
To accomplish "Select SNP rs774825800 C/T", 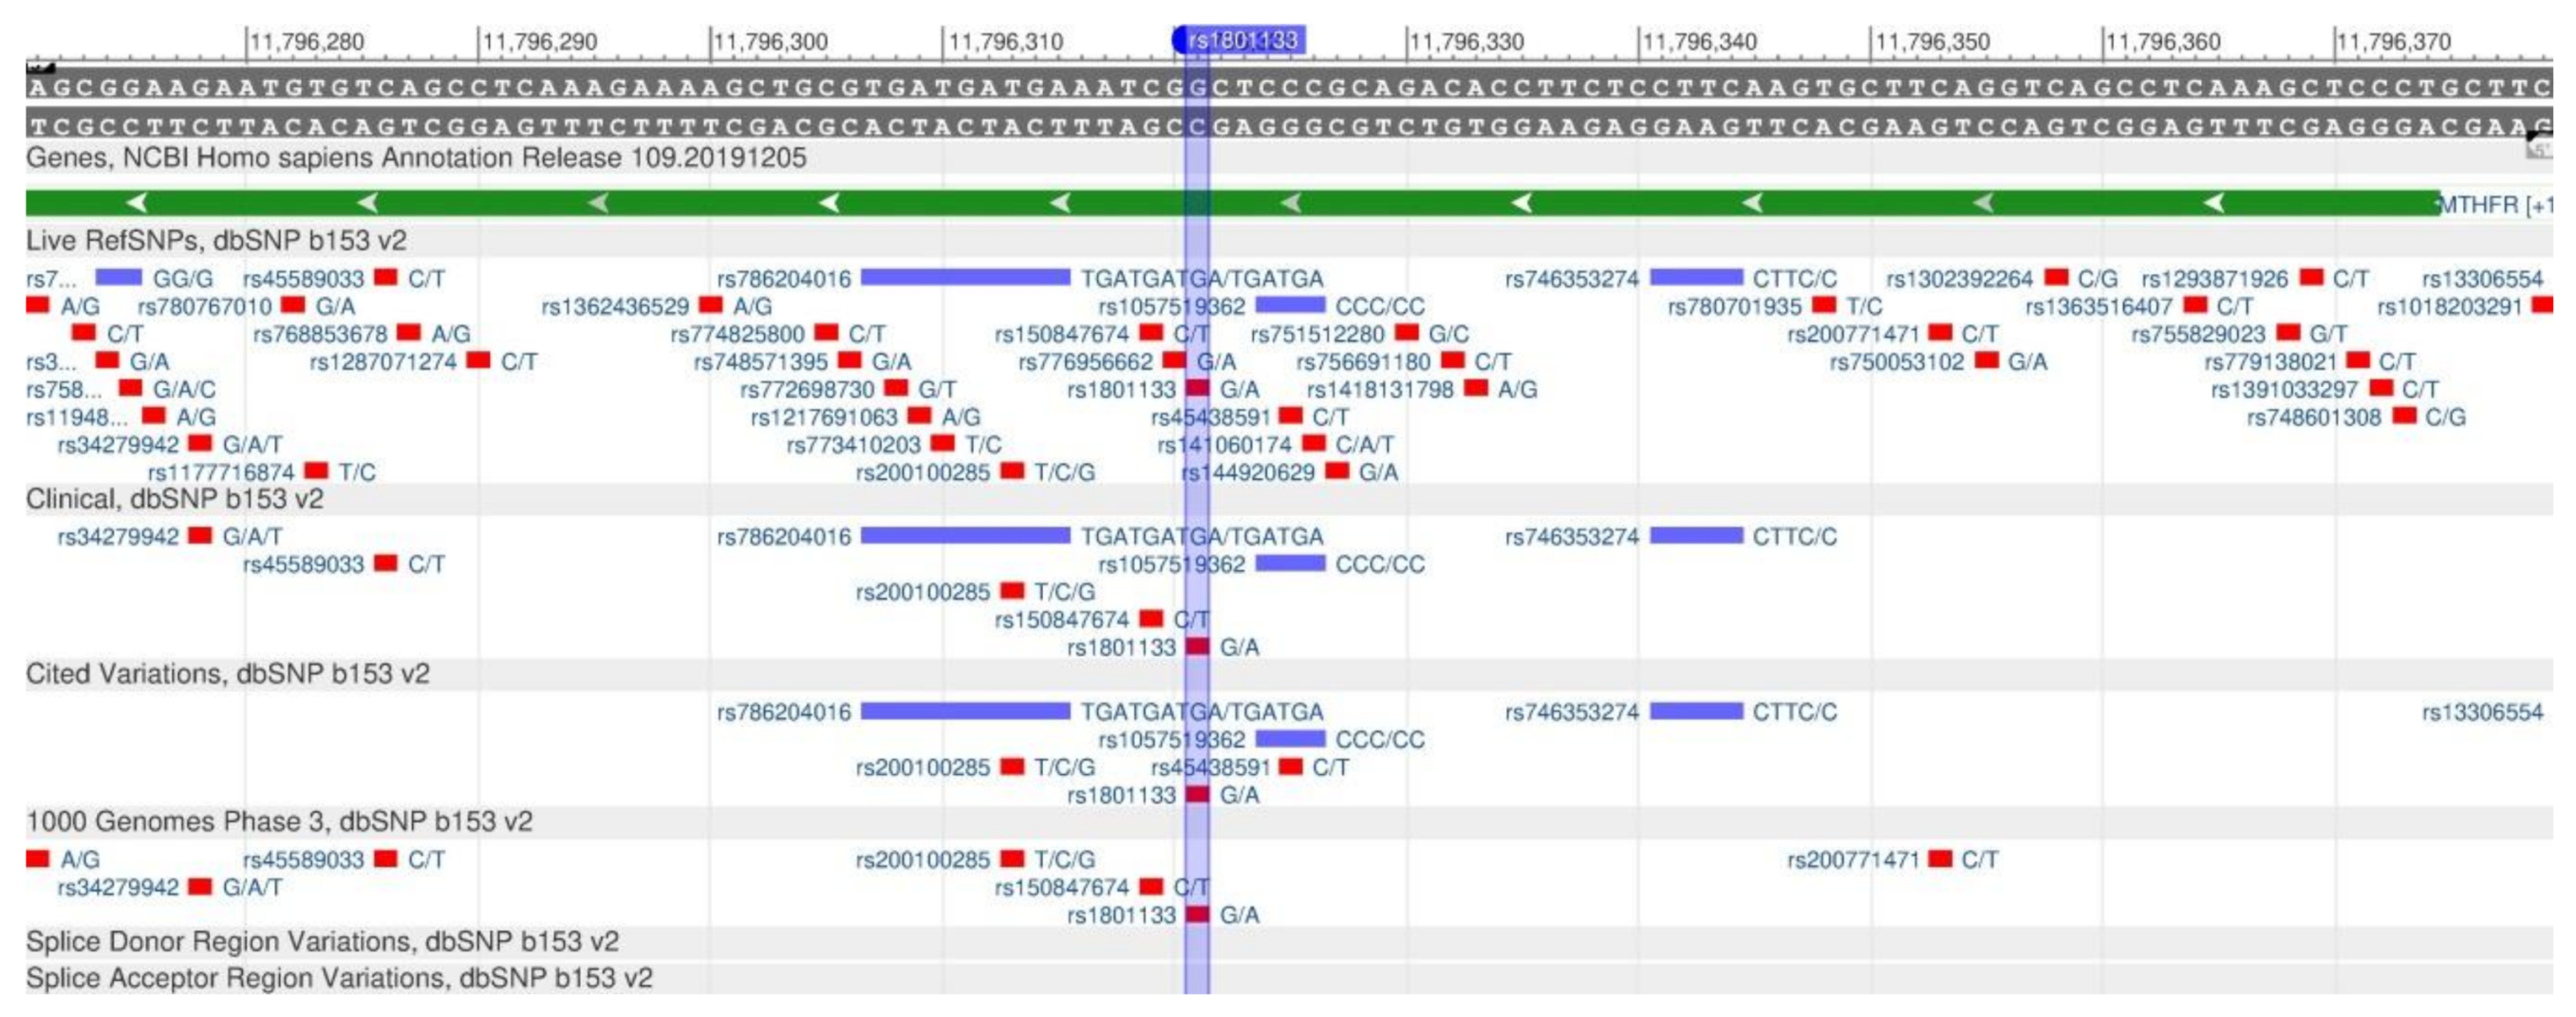I will [827, 334].
